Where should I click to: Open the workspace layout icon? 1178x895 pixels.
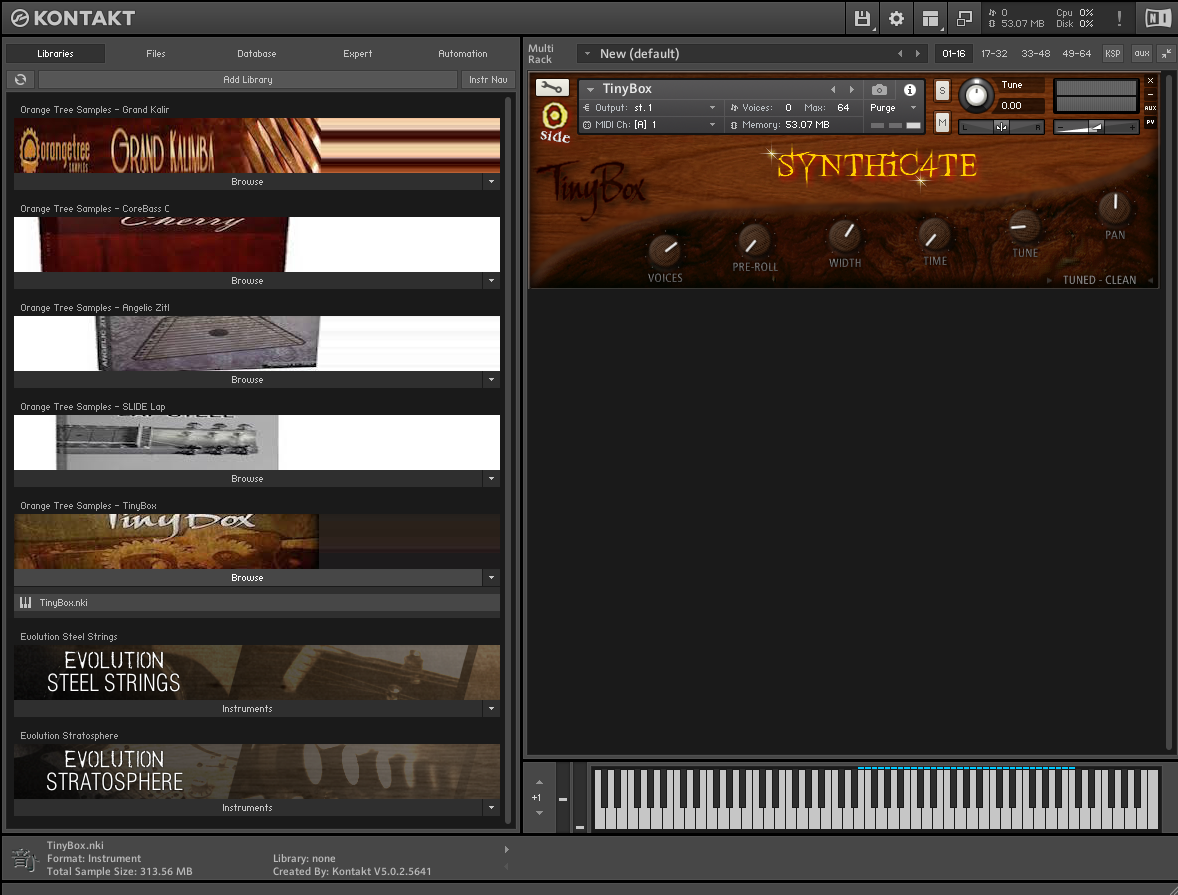[x=930, y=18]
